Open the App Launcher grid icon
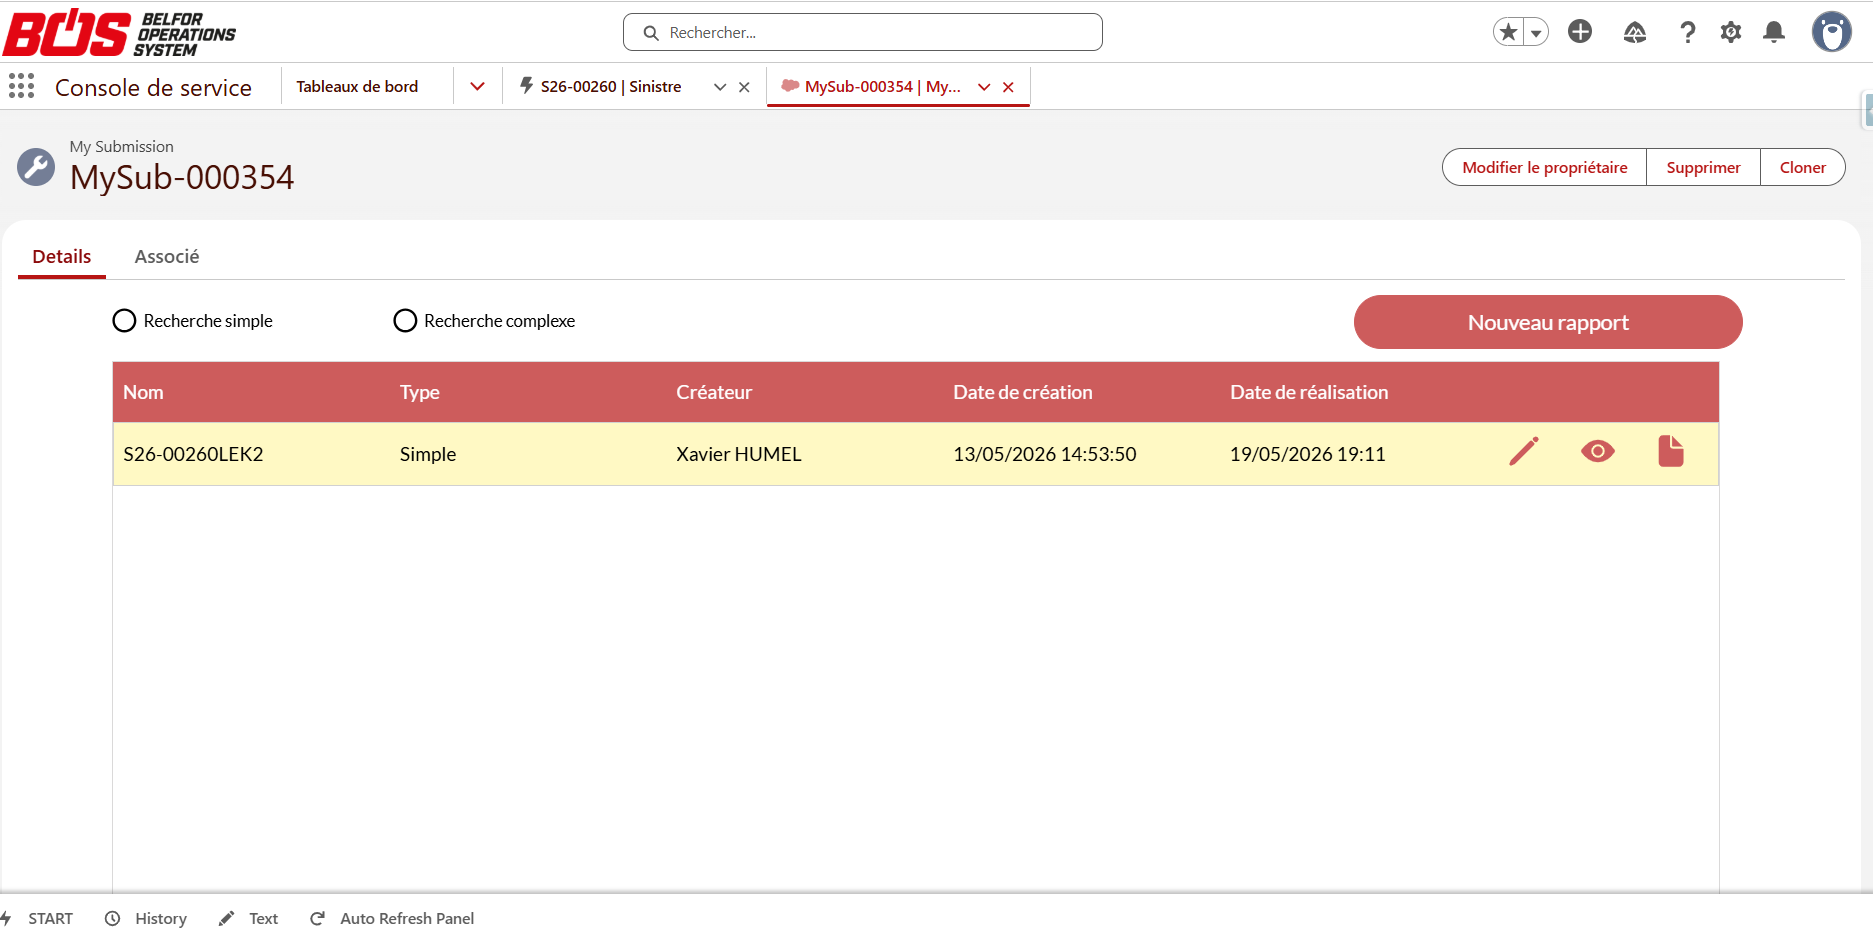The image size is (1873, 940). click(x=21, y=87)
